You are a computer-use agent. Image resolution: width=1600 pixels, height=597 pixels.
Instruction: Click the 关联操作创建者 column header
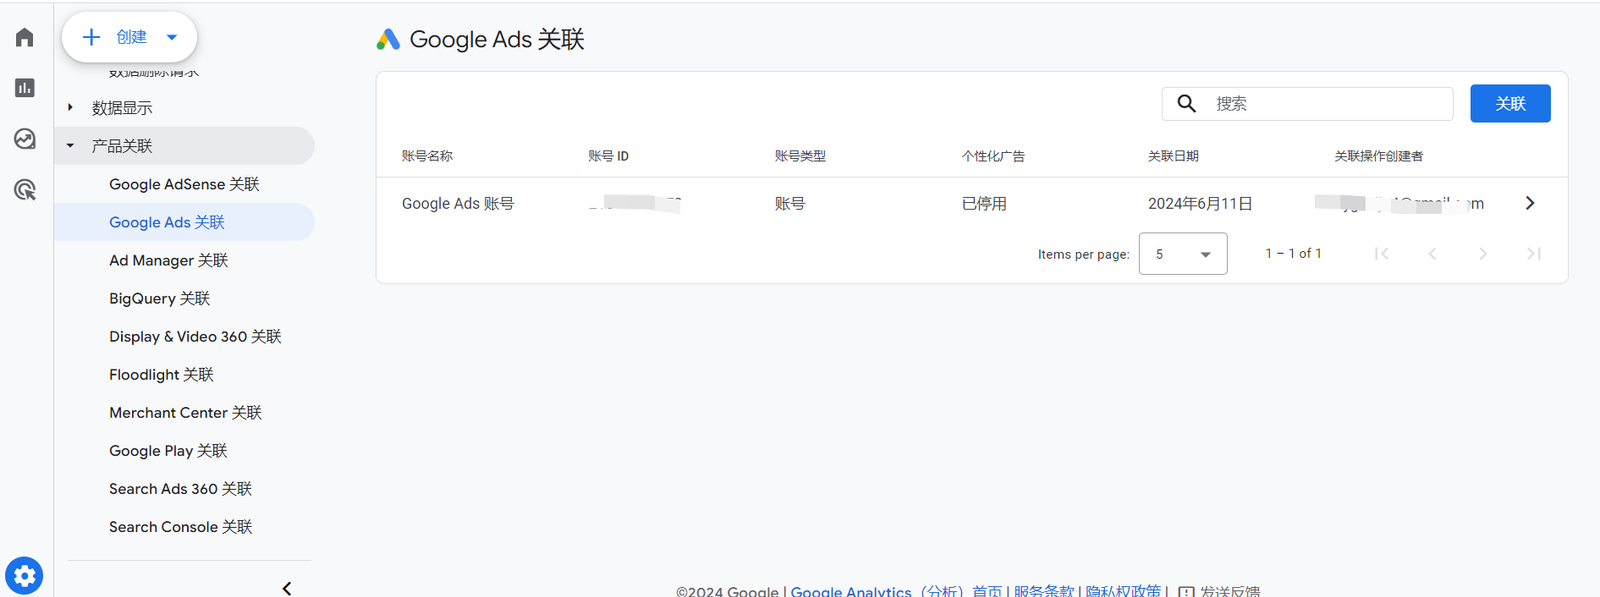(1379, 156)
